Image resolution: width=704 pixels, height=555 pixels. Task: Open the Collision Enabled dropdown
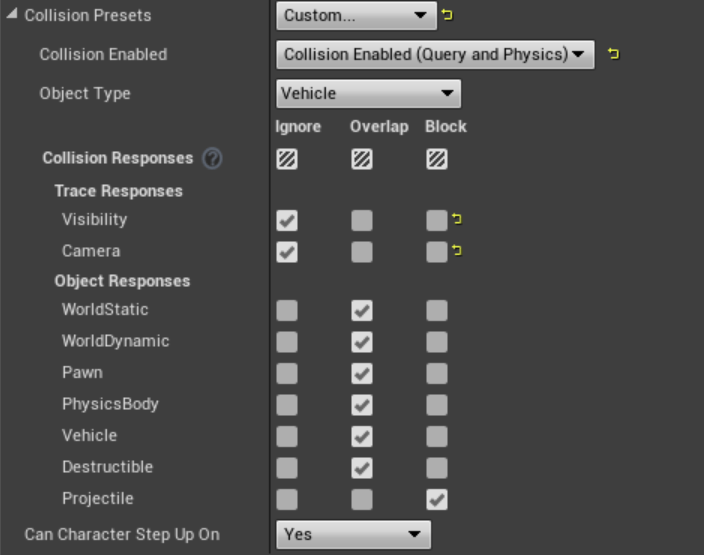pyautogui.click(x=434, y=54)
